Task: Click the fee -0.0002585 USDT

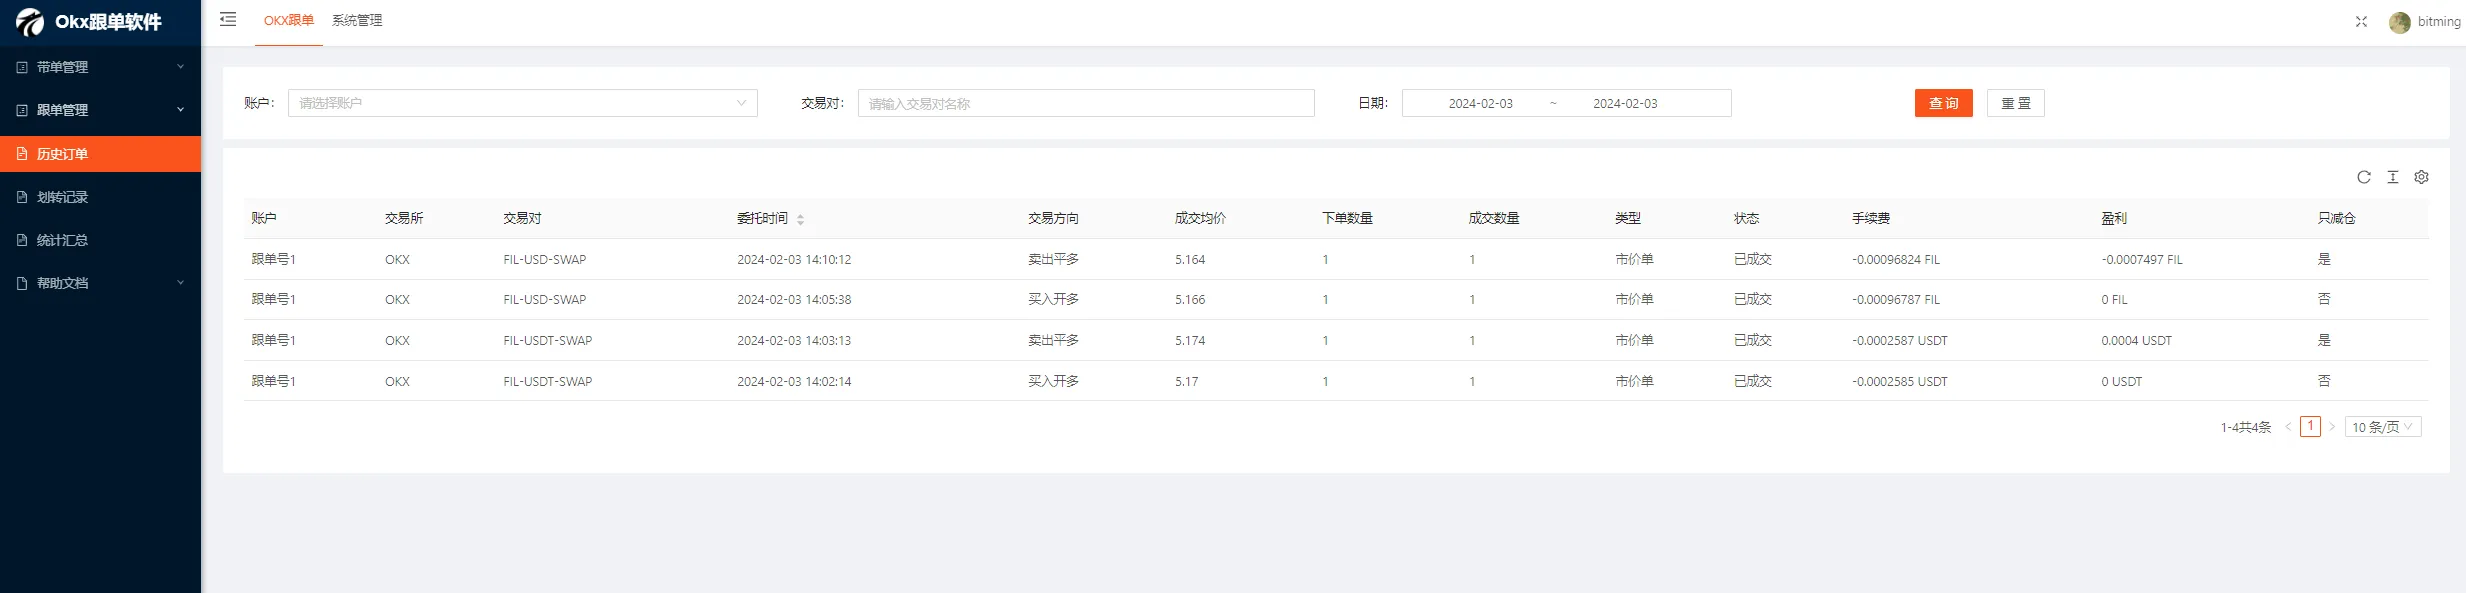Action: coord(1900,381)
